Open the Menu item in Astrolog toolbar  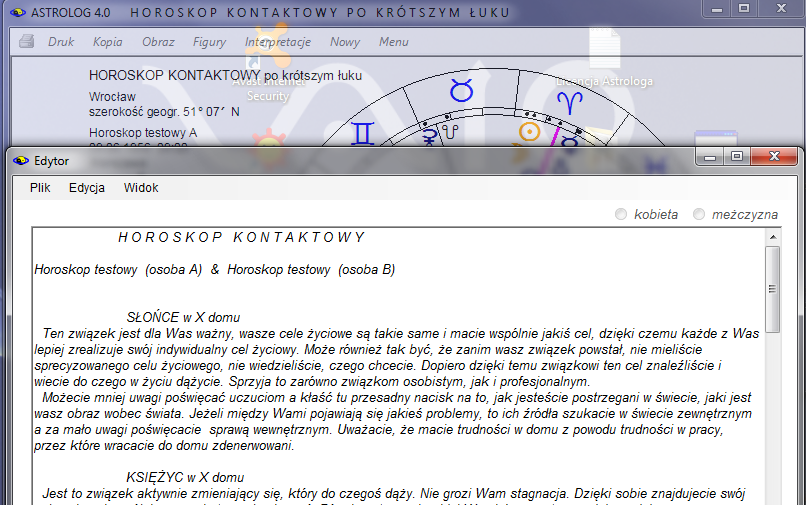click(394, 42)
